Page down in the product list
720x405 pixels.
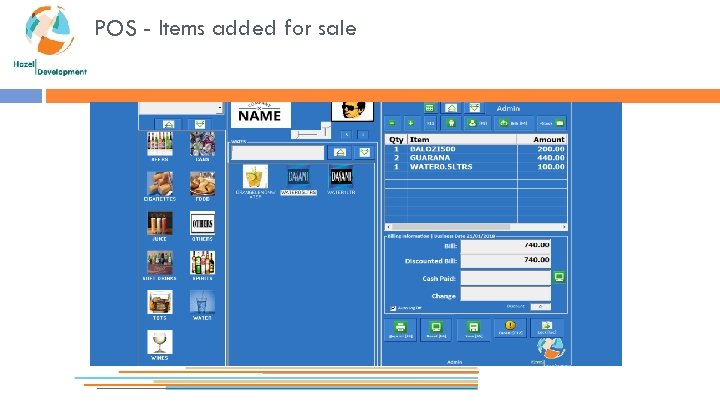(365, 152)
